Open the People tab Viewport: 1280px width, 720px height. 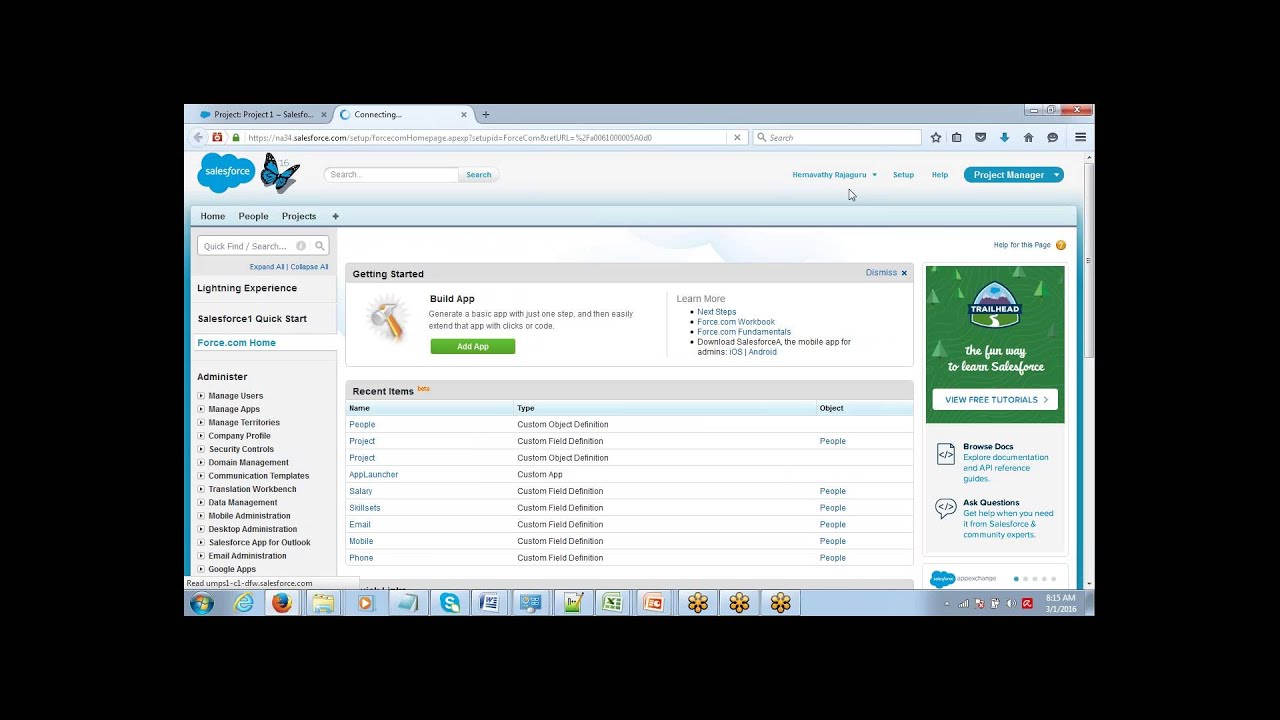tap(253, 216)
